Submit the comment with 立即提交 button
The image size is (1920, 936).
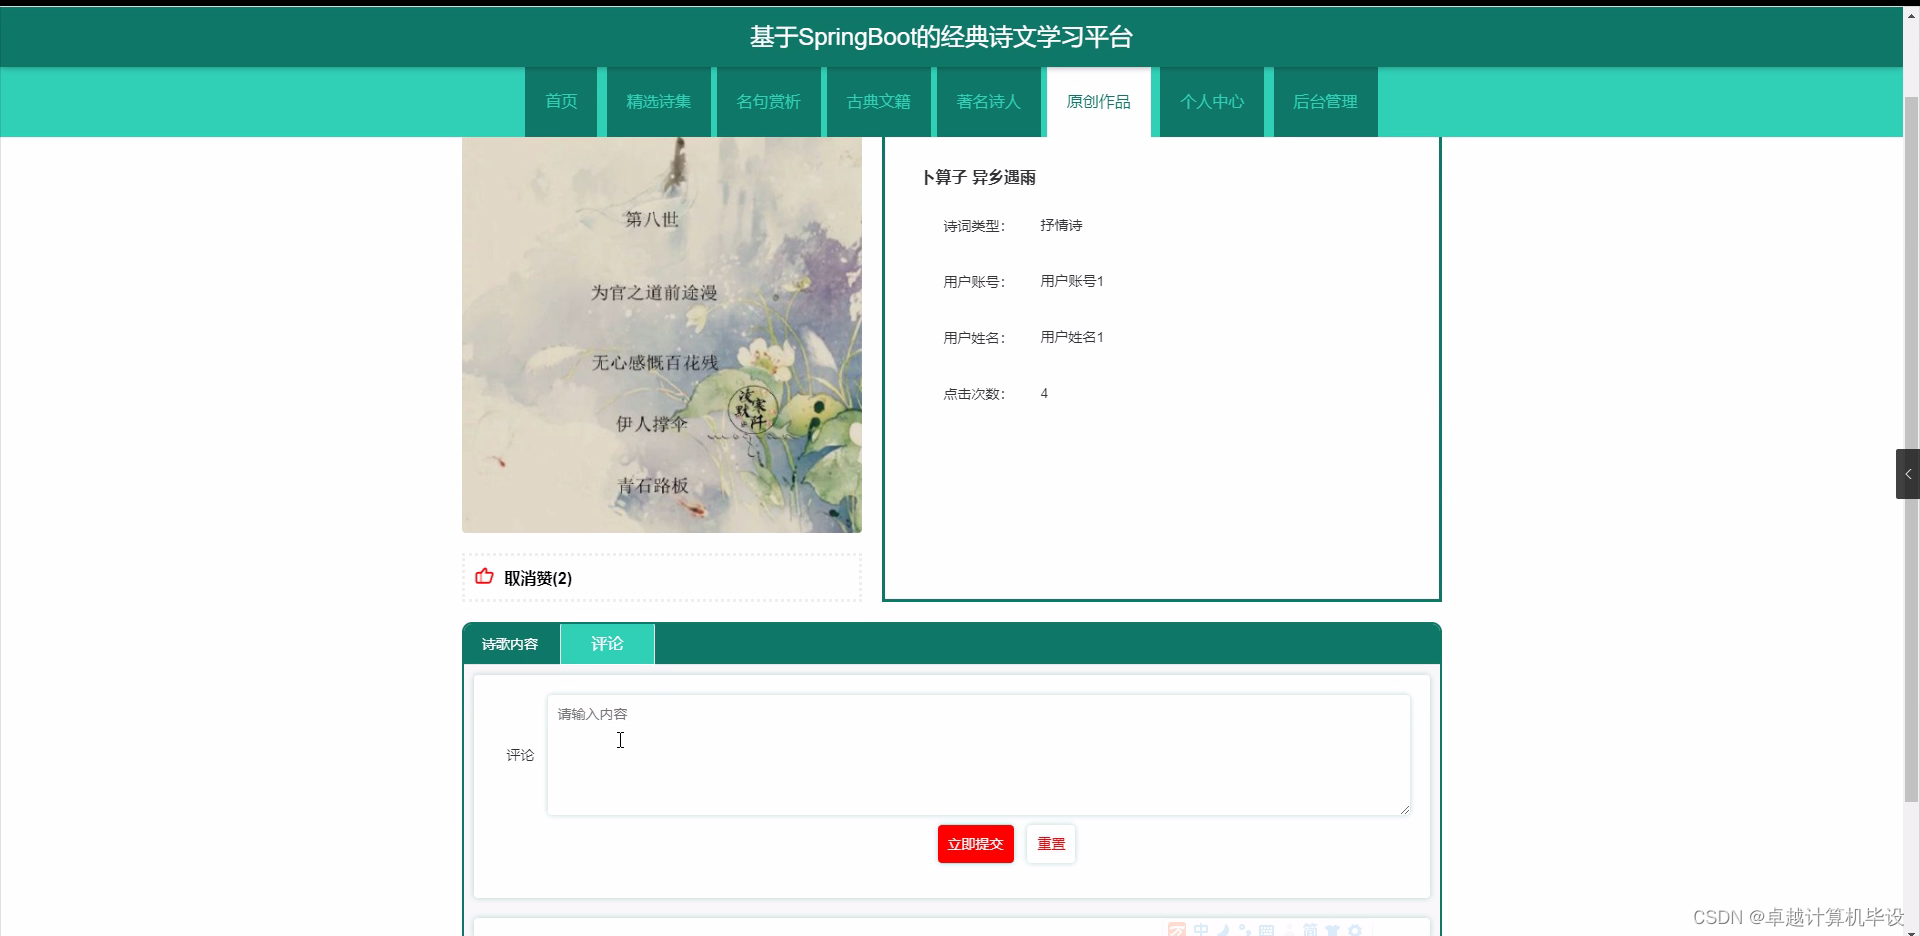[x=974, y=843]
